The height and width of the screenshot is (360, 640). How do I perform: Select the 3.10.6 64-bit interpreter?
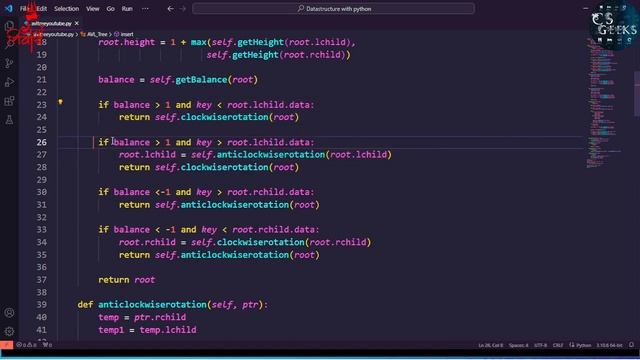pos(610,345)
